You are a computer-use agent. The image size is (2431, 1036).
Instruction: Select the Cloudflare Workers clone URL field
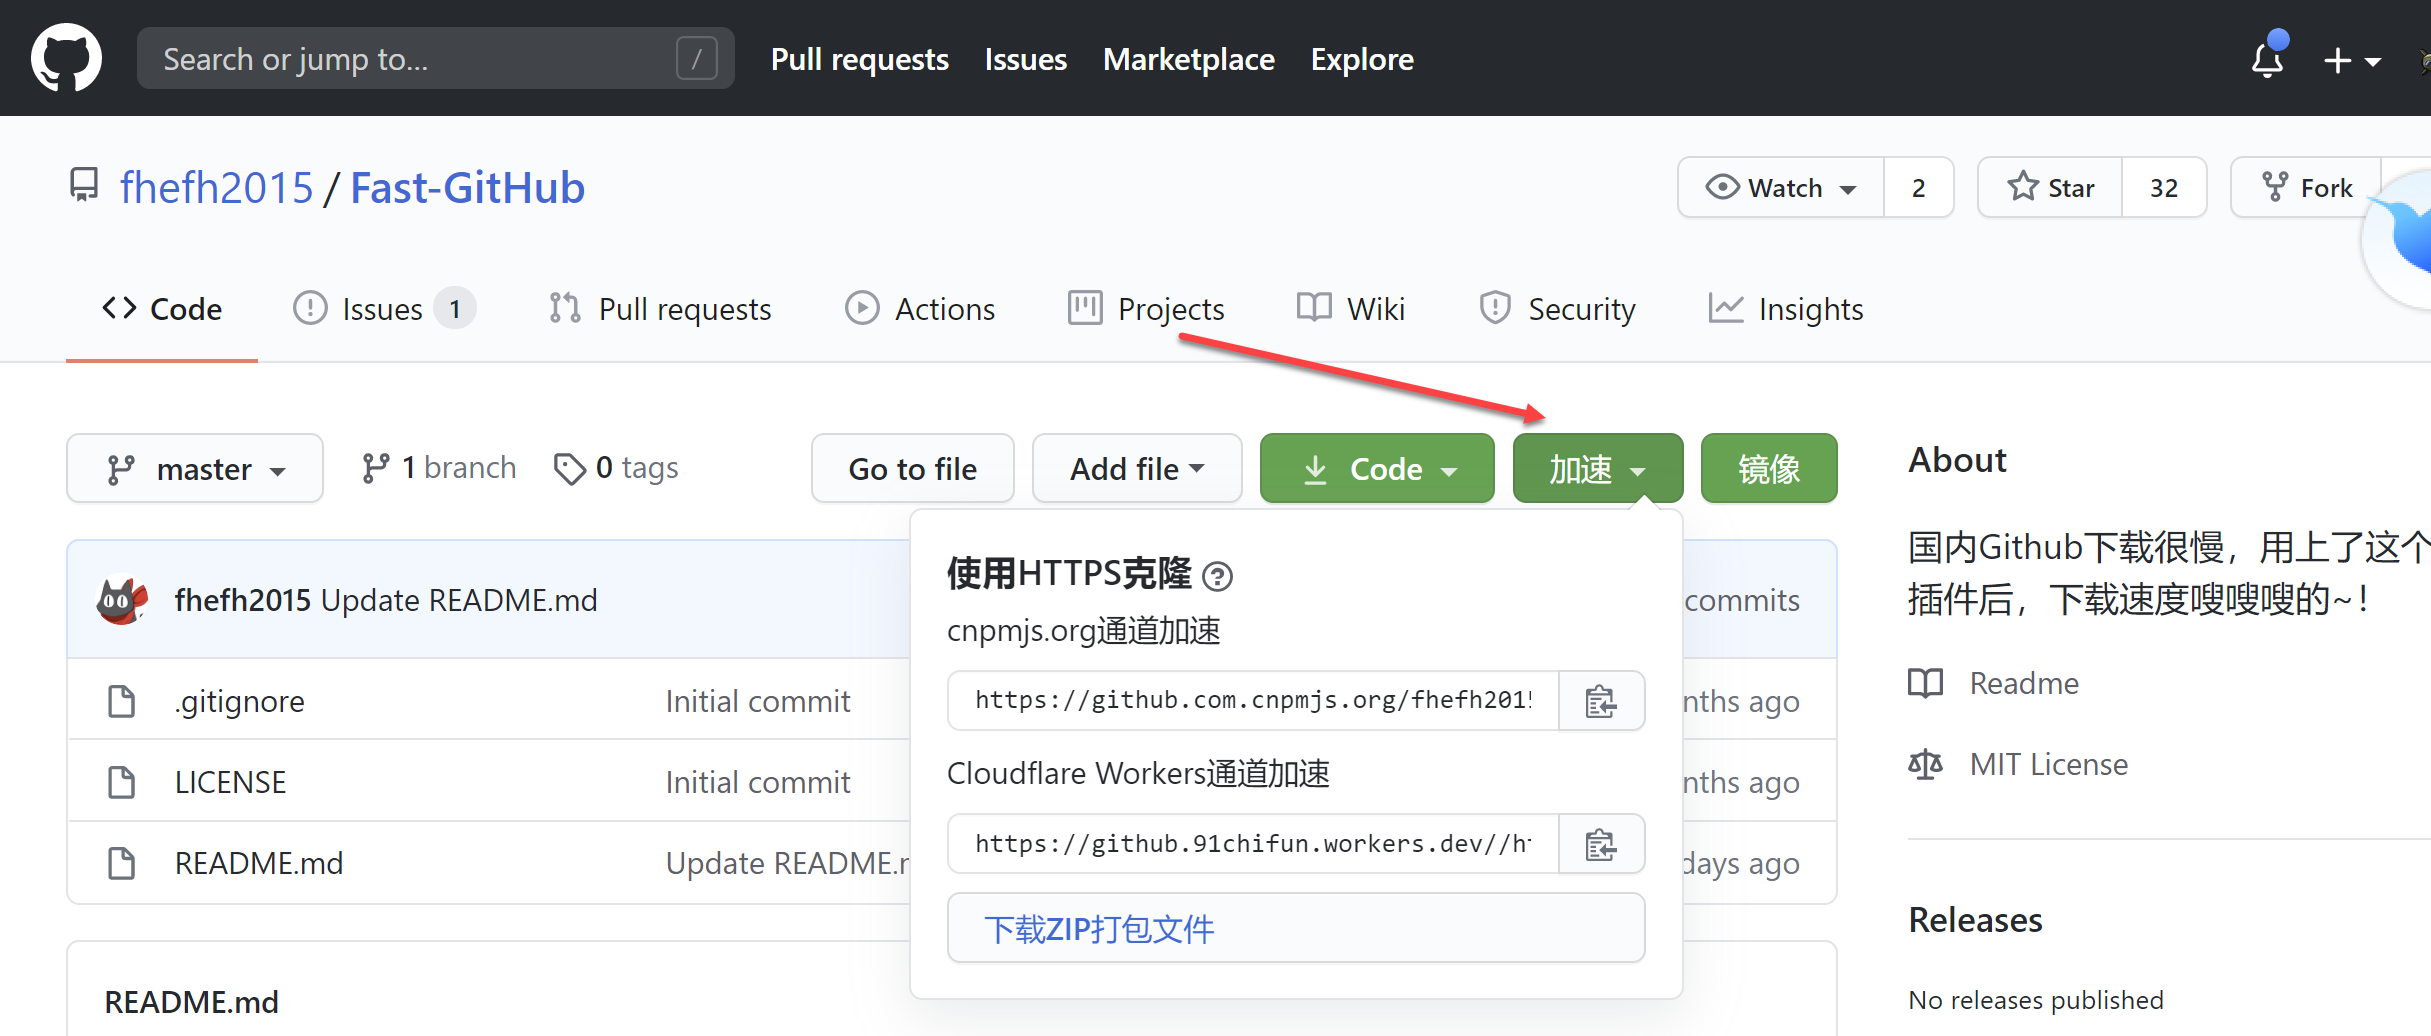click(x=1253, y=844)
